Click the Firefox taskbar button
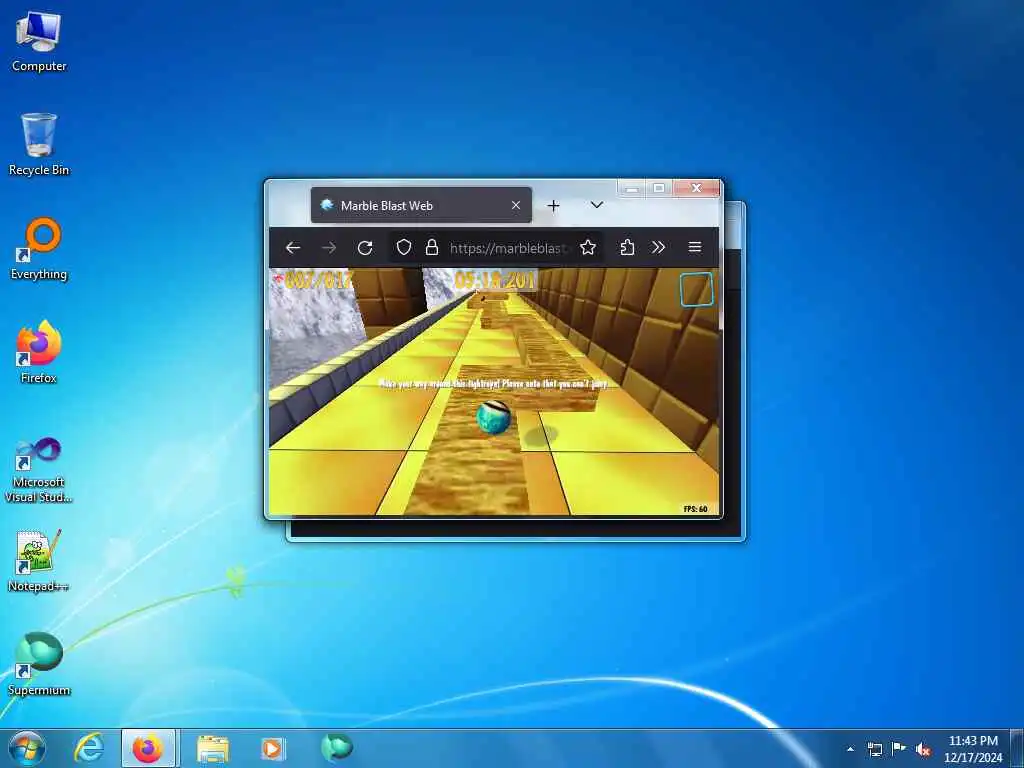1024x768 pixels. (148, 748)
